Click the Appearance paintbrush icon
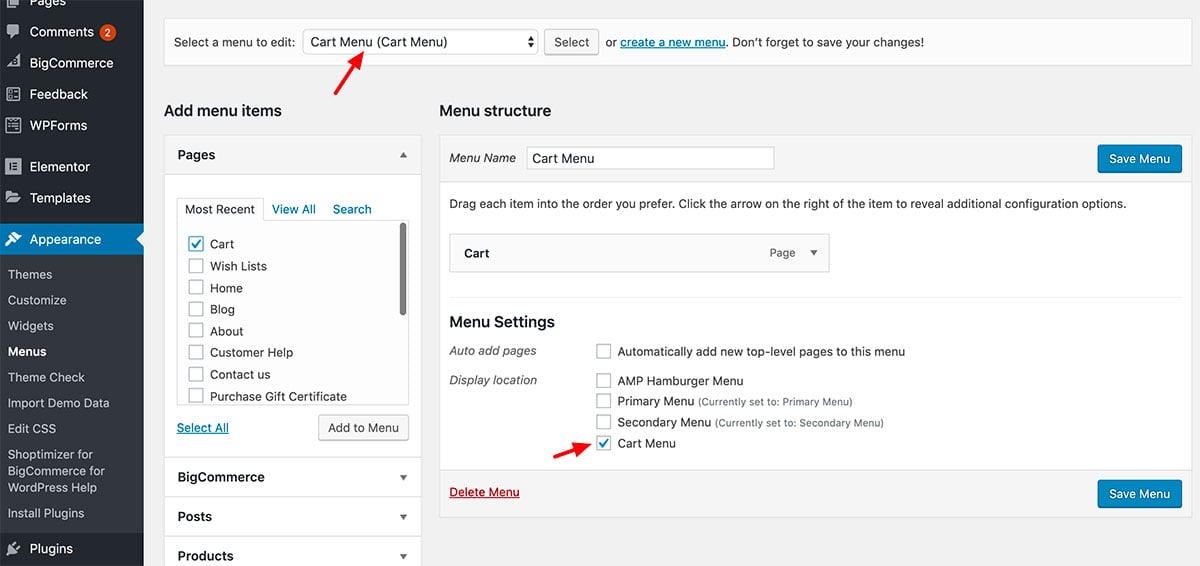The height and width of the screenshot is (566, 1200). coord(13,239)
